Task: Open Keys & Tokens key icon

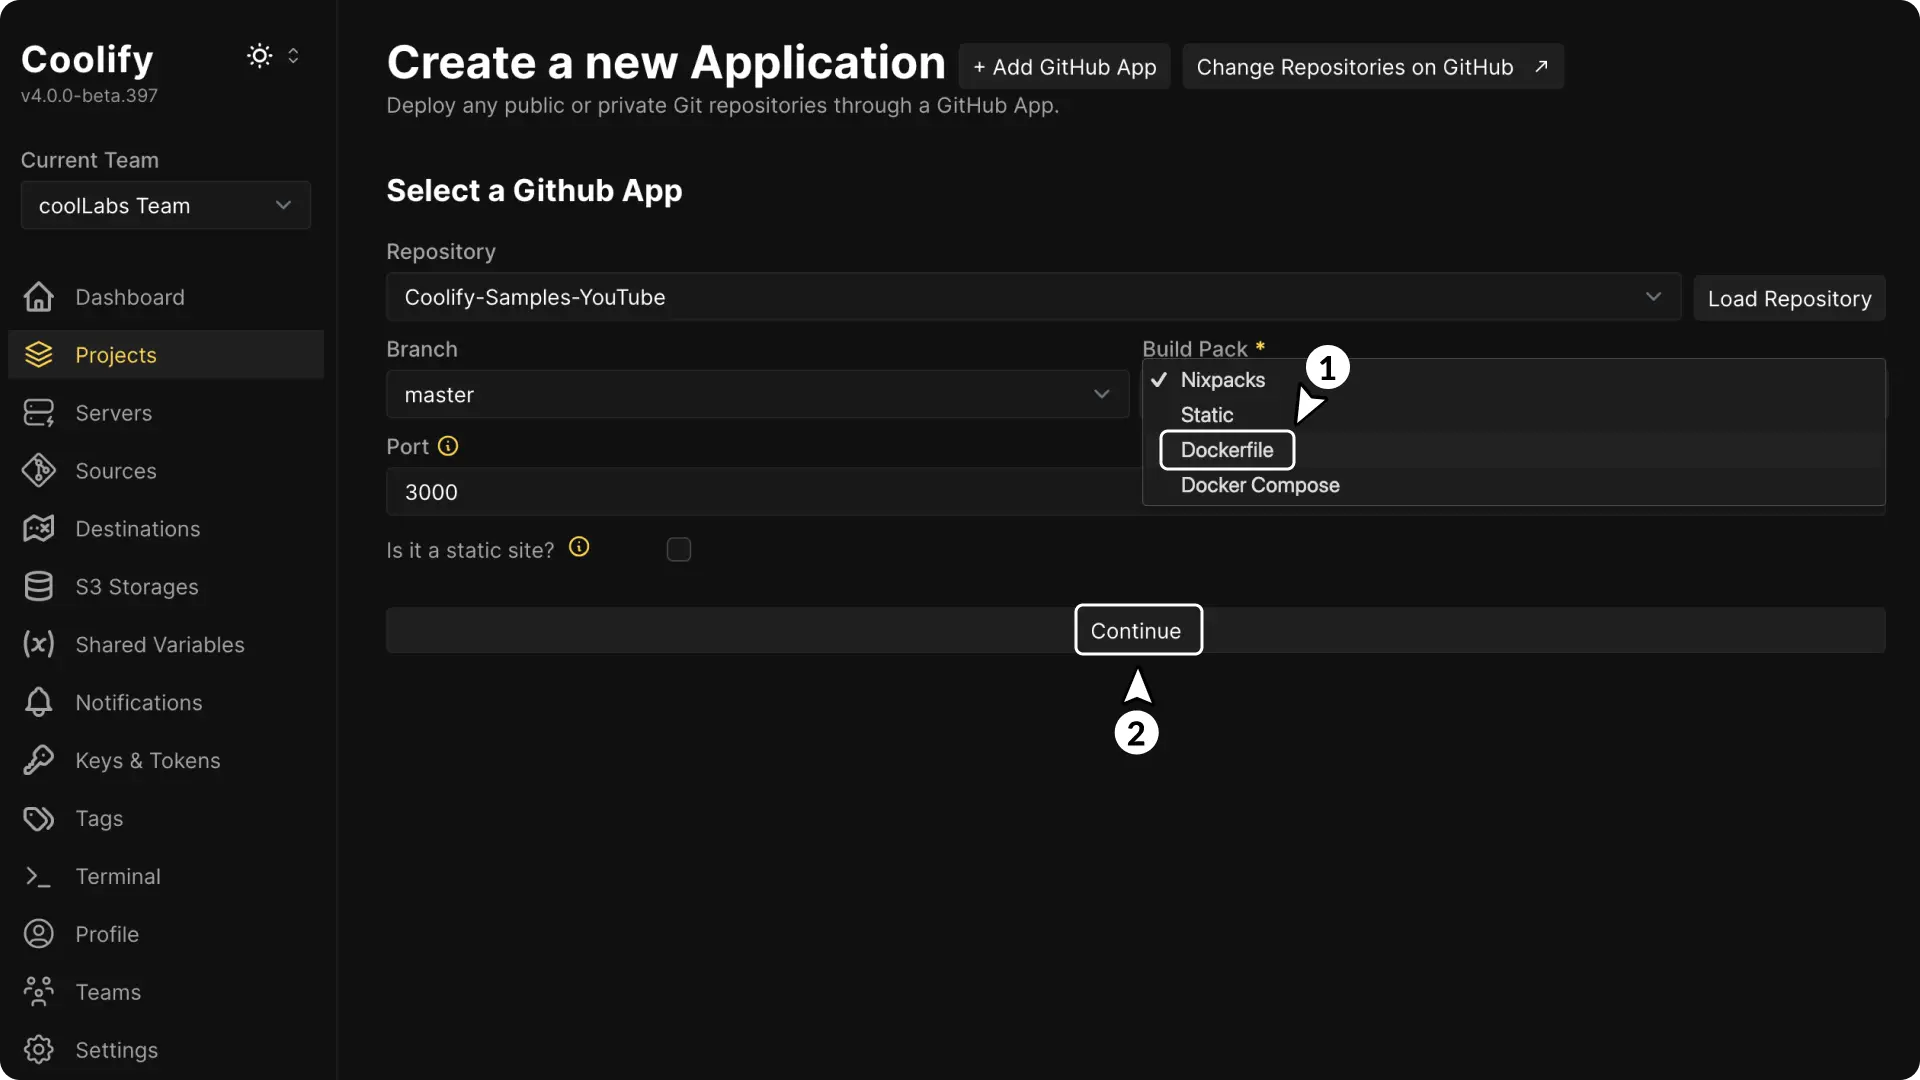Action: 39,761
